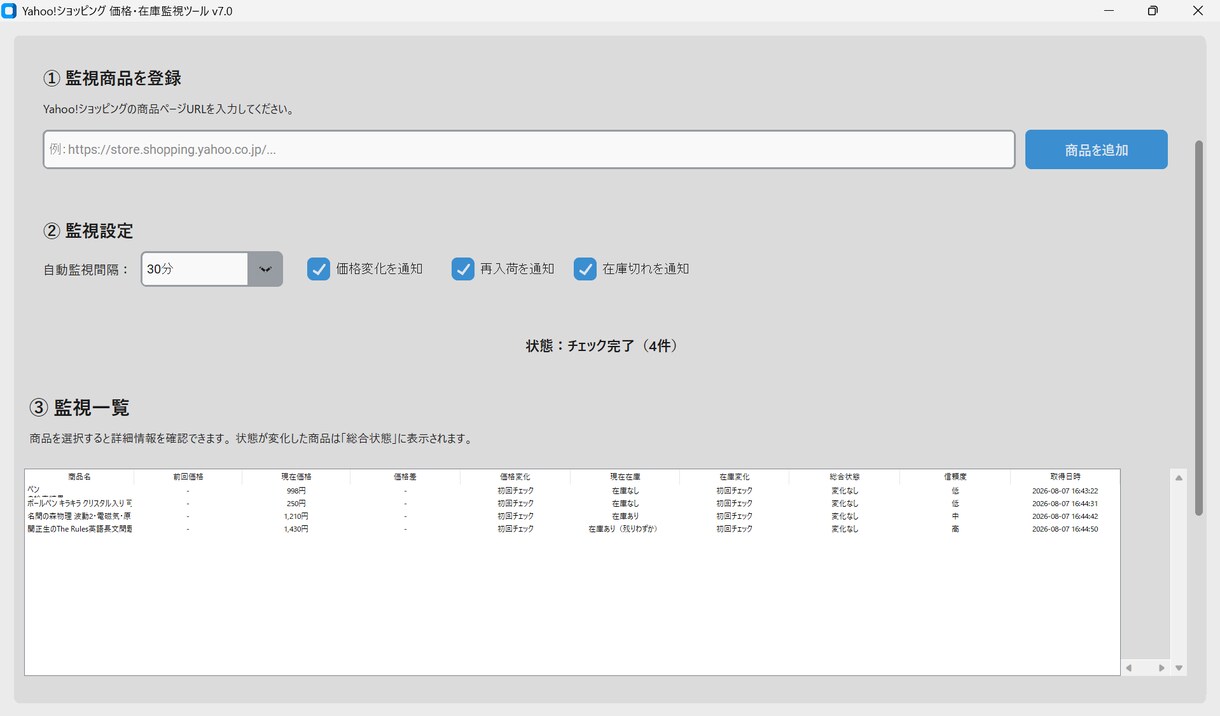Click the 価格差 column header

tap(405, 477)
